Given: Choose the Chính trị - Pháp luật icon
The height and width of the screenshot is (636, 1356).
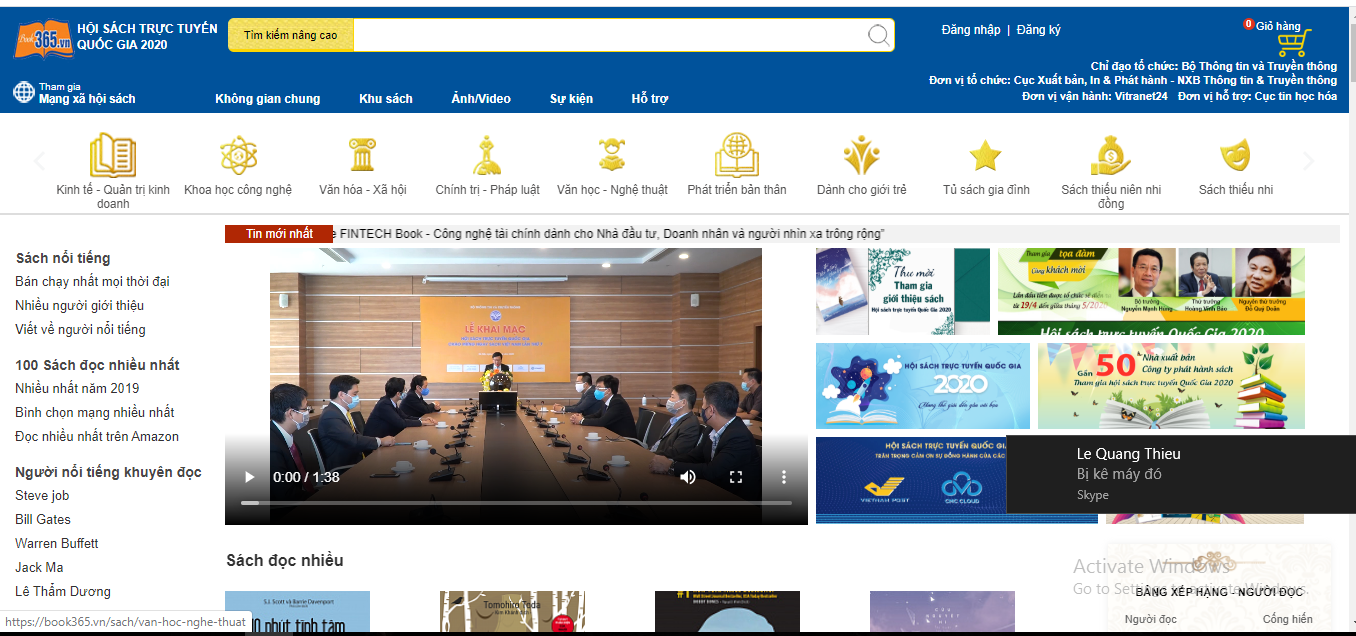Looking at the screenshot, I should (x=487, y=156).
